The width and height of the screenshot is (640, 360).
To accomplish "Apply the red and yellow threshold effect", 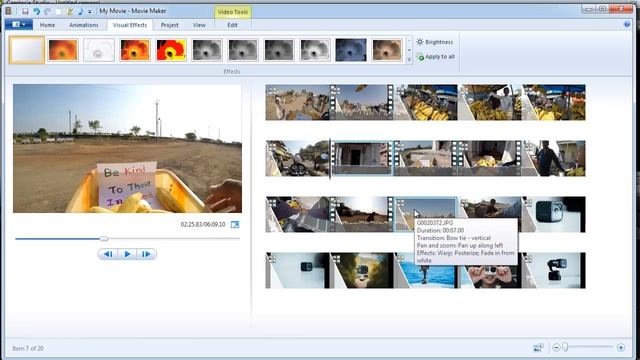I will [x=171, y=50].
